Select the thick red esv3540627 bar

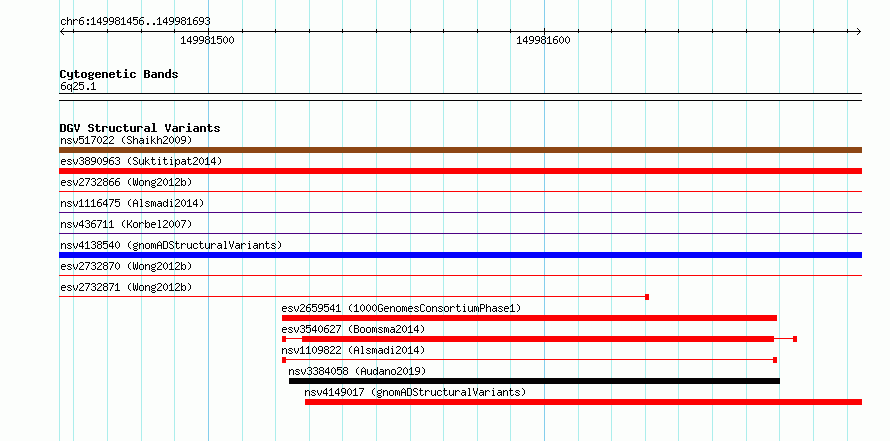pyautogui.click(x=538, y=339)
